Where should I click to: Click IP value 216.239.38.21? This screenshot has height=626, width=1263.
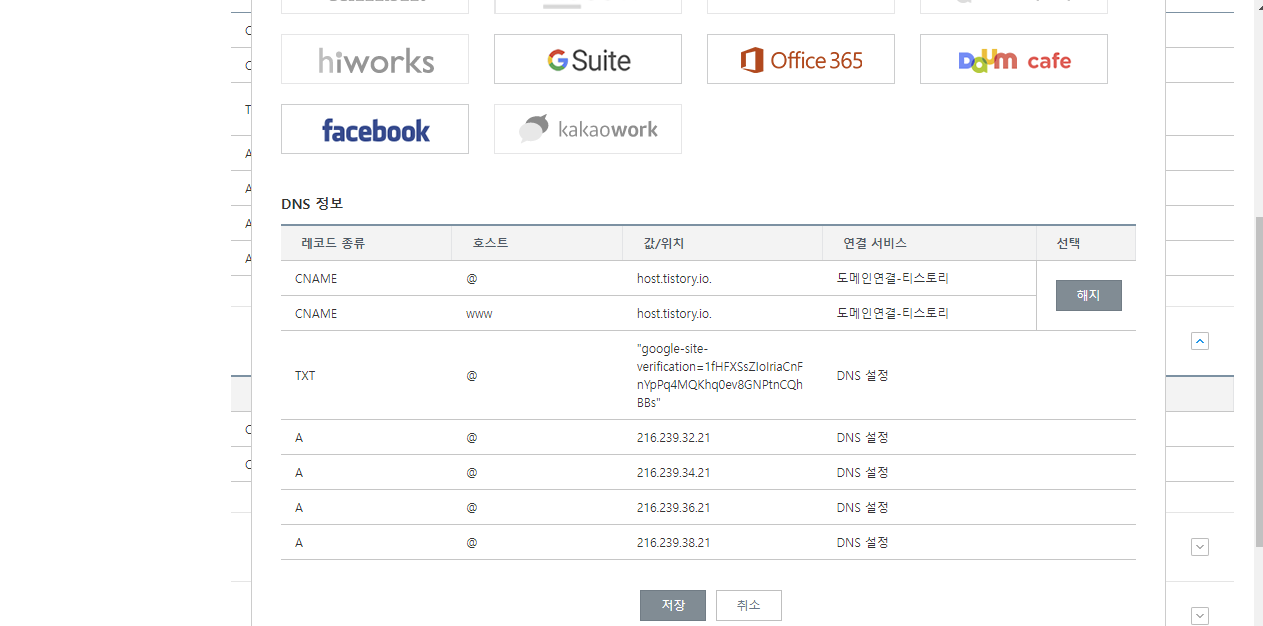point(673,542)
